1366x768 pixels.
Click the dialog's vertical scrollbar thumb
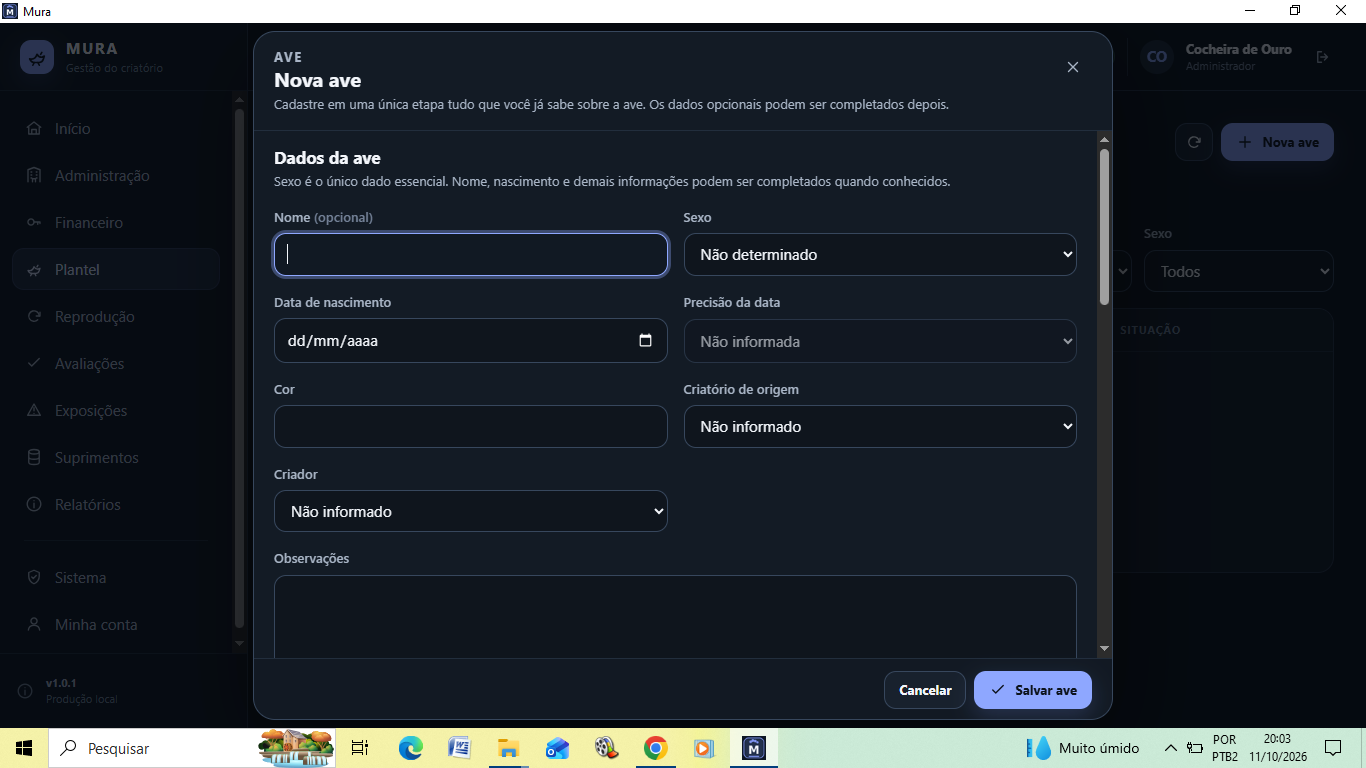[x=1104, y=227]
